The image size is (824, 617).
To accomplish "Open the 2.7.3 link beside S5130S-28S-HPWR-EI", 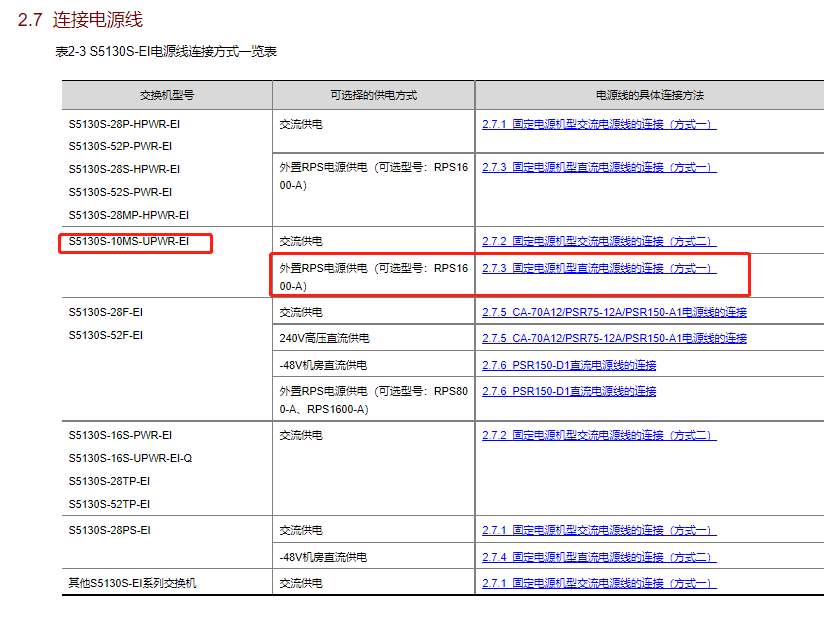I will (599, 168).
